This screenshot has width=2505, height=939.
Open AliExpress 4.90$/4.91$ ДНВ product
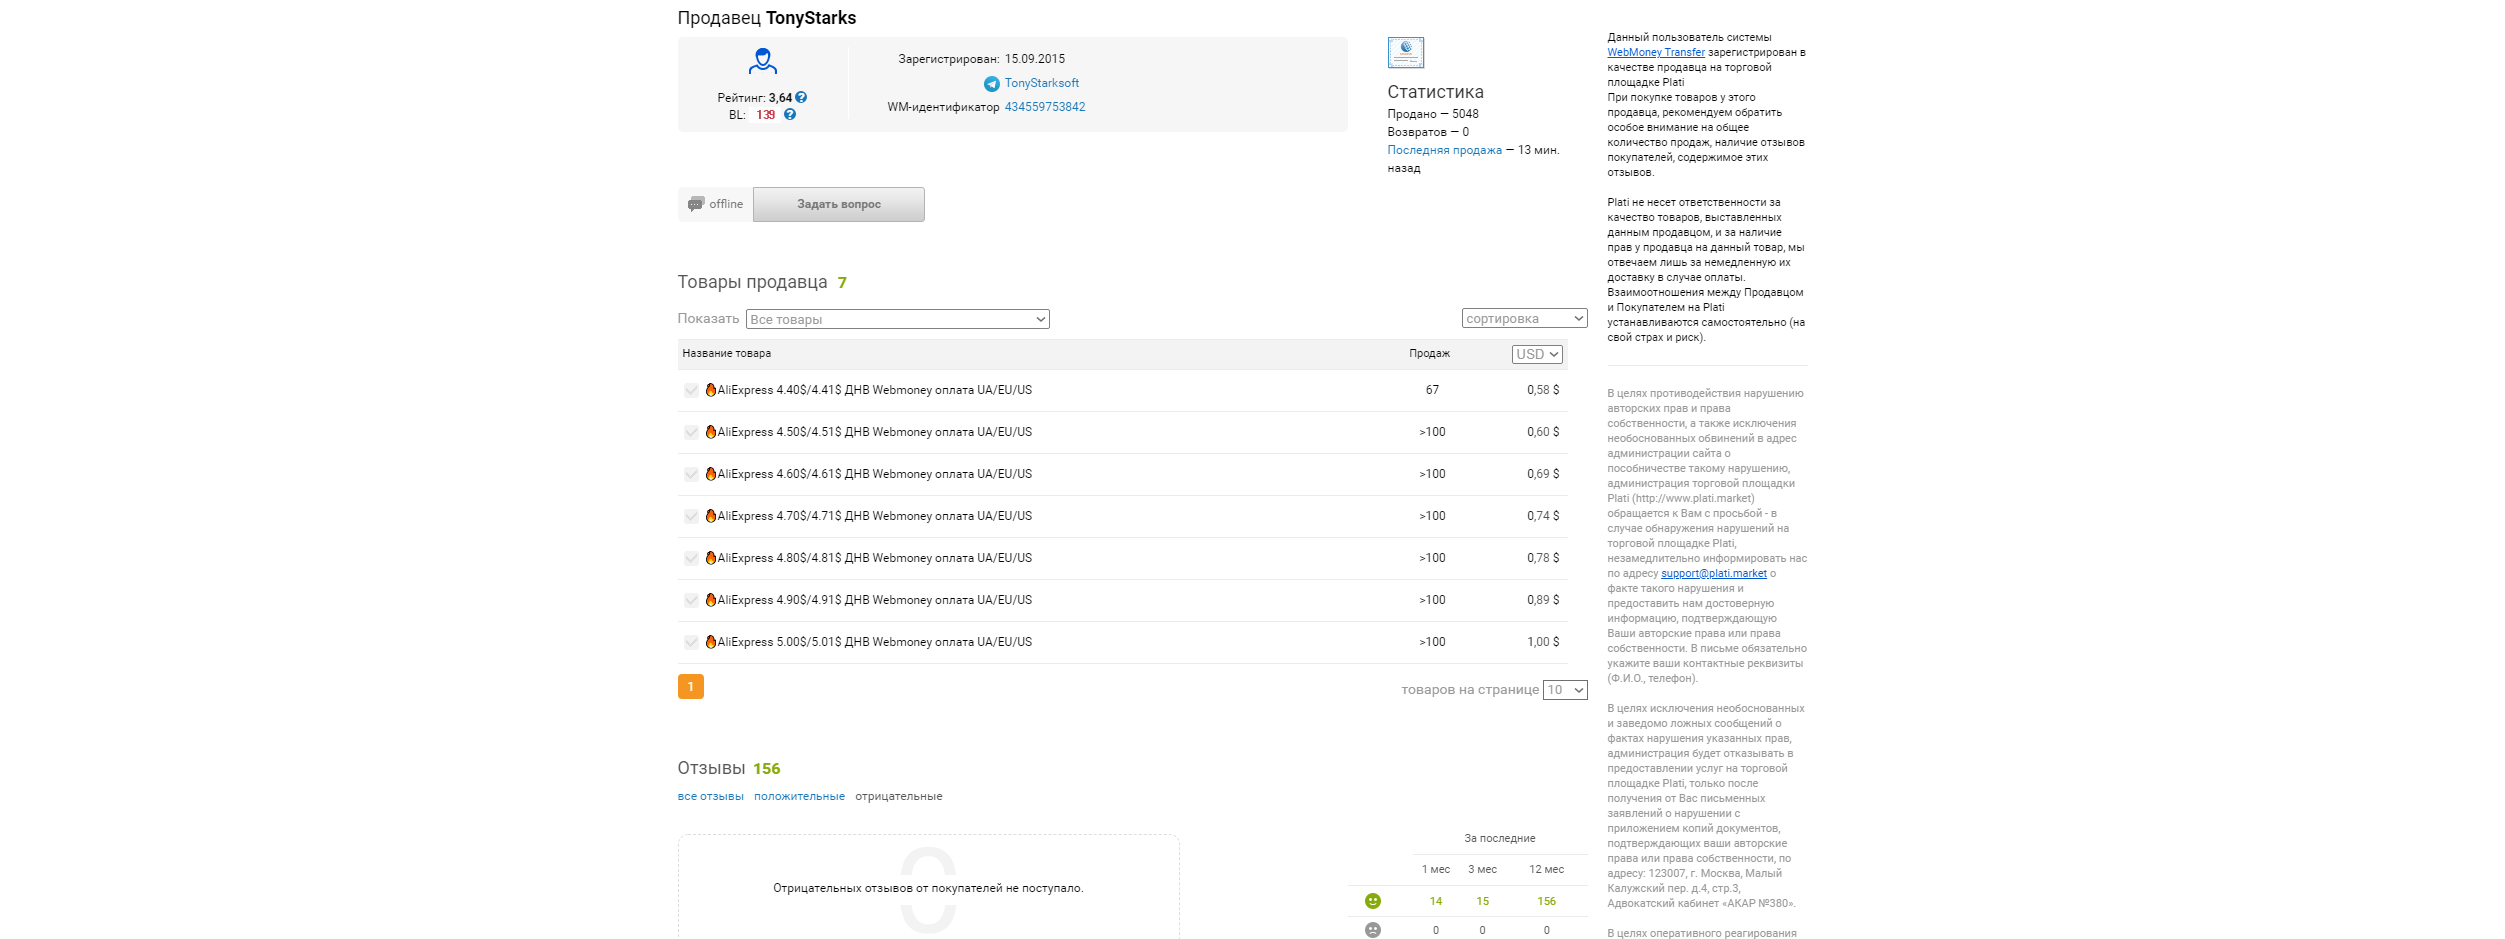pyautogui.click(x=874, y=600)
